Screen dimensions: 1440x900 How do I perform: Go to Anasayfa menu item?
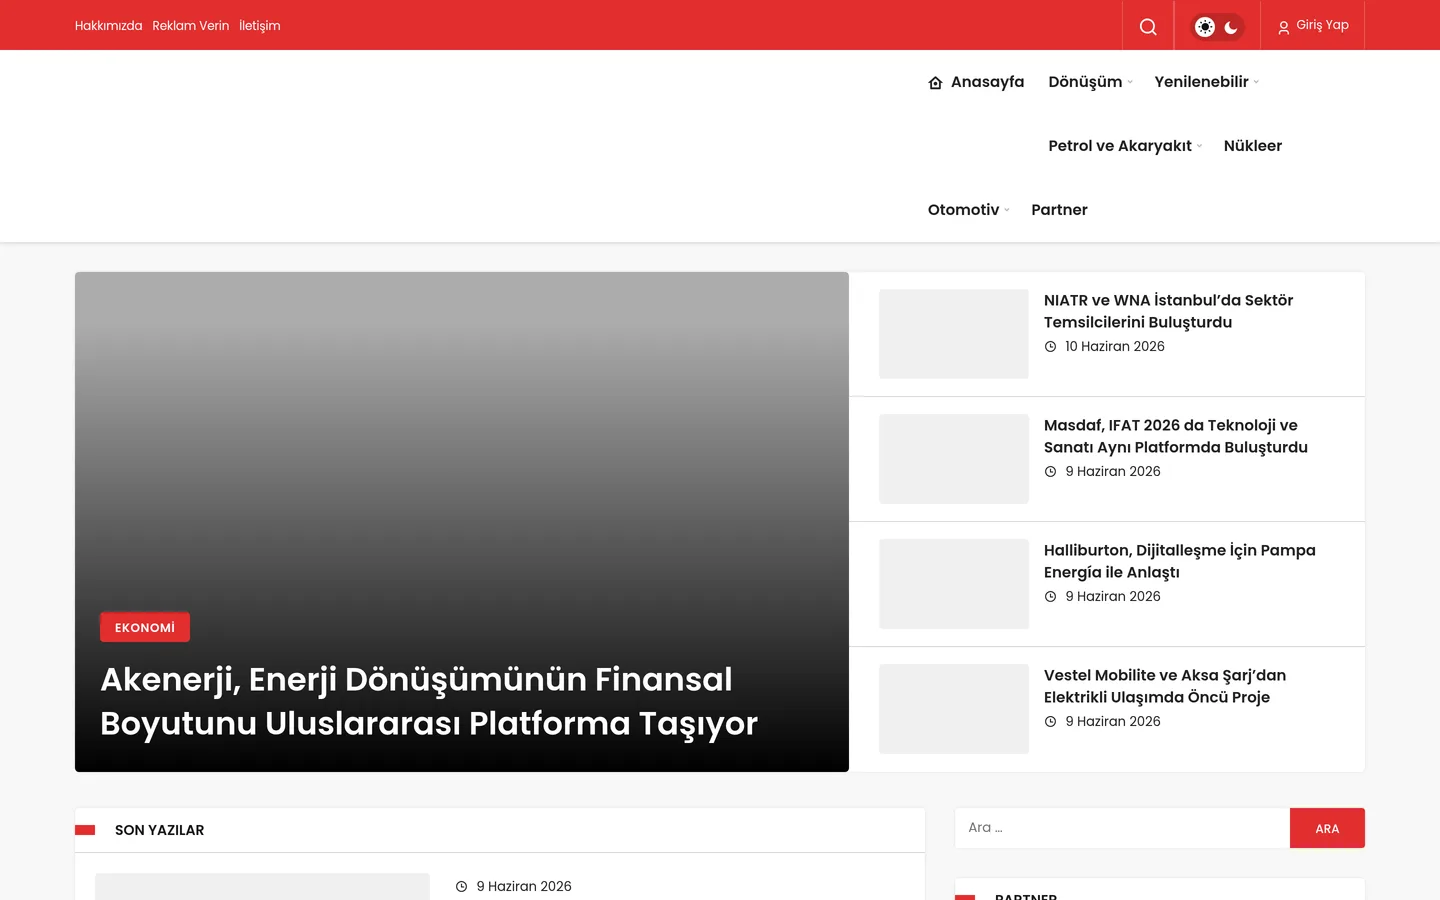tap(976, 82)
